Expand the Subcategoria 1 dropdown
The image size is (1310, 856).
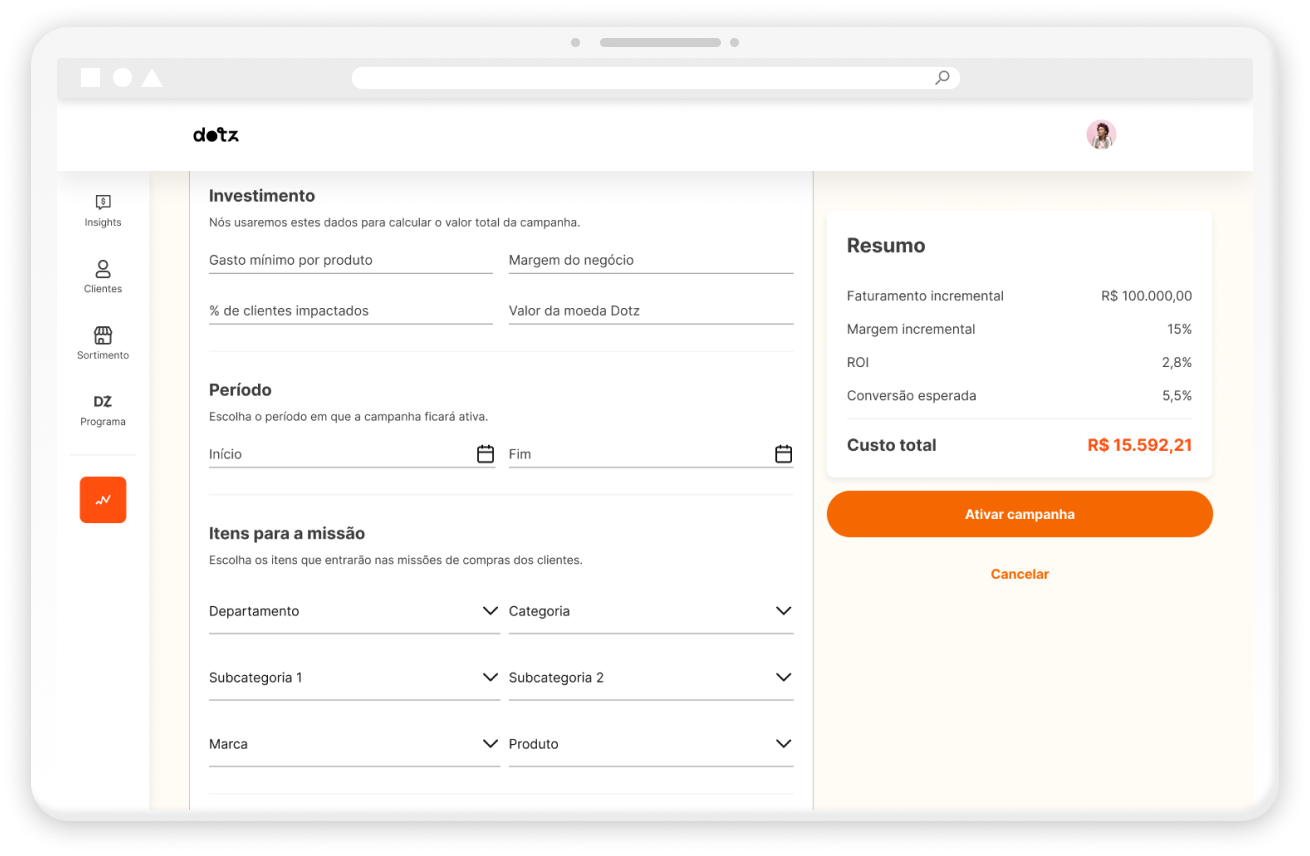[x=354, y=678]
